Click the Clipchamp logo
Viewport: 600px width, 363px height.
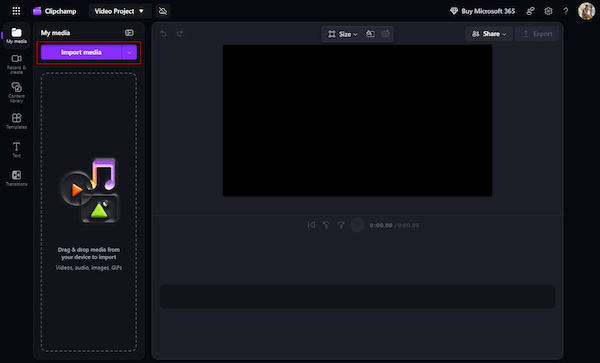click(54, 11)
